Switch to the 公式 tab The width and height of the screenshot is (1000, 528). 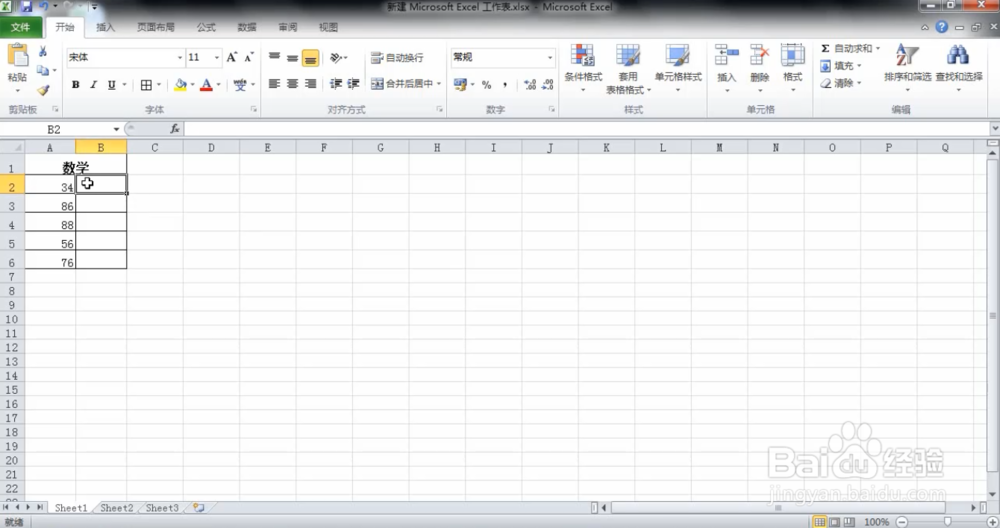coord(206,27)
